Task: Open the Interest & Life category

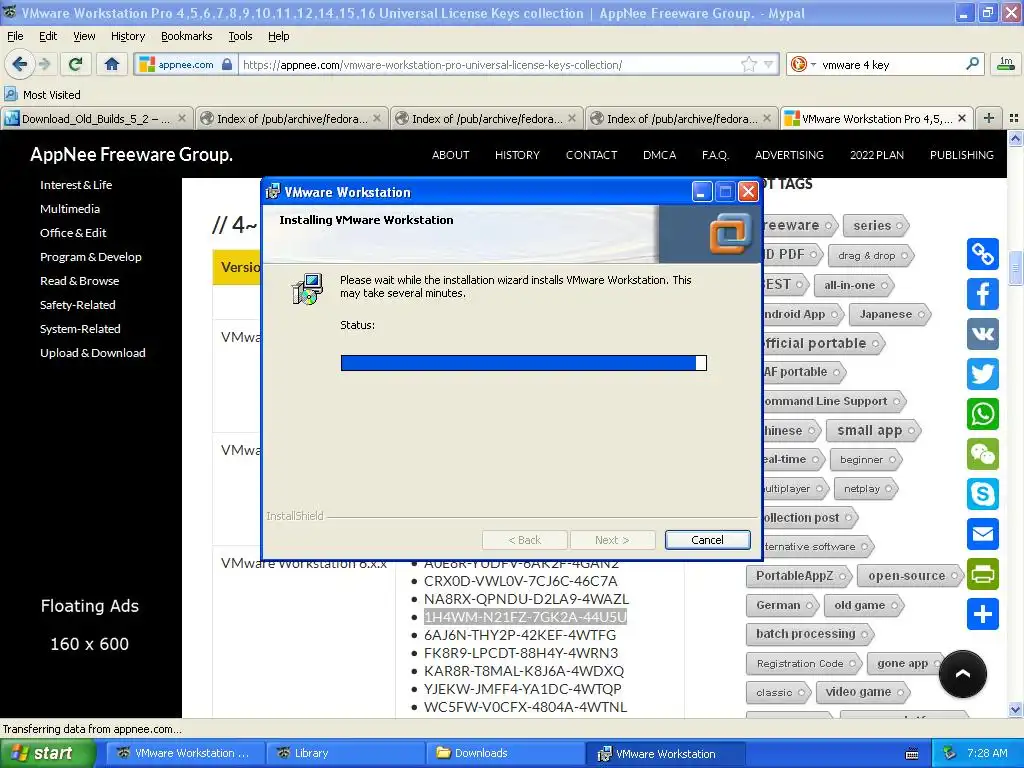Action: coord(76,185)
